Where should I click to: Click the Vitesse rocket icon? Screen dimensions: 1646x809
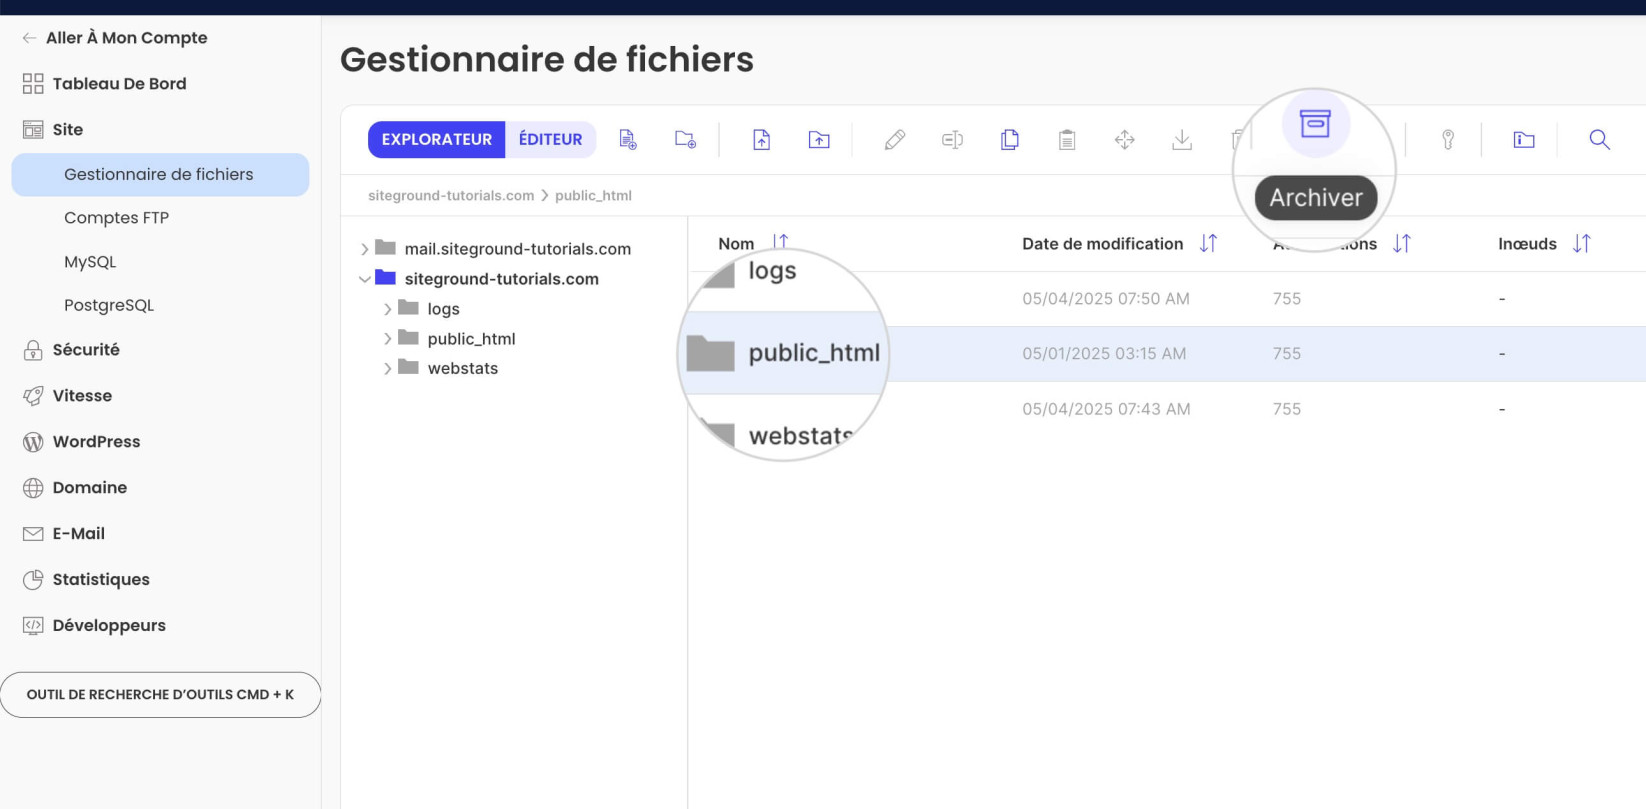pyautogui.click(x=33, y=396)
